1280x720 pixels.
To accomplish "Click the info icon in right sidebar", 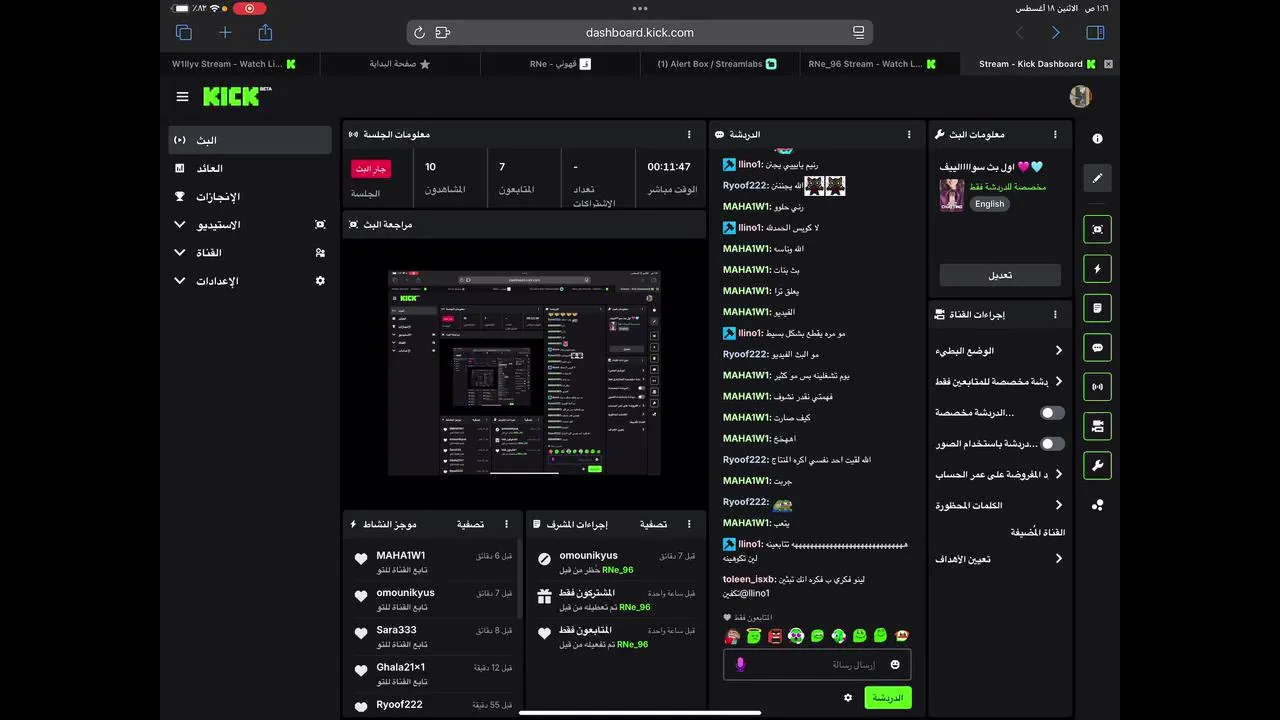I will coord(1097,139).
